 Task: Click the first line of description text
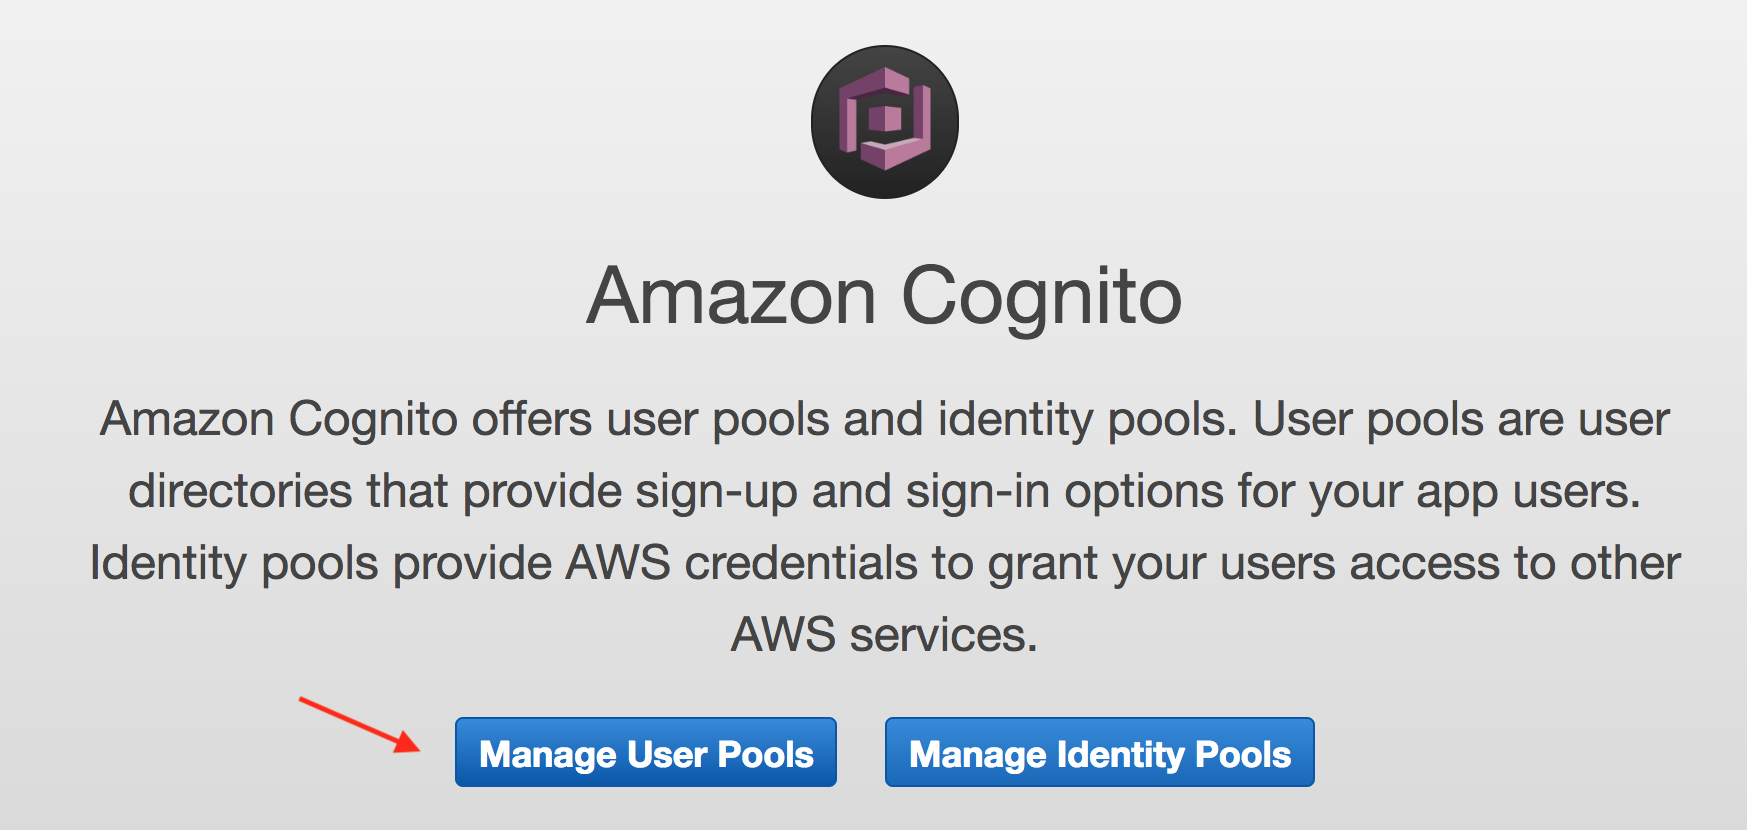point(885,419)
